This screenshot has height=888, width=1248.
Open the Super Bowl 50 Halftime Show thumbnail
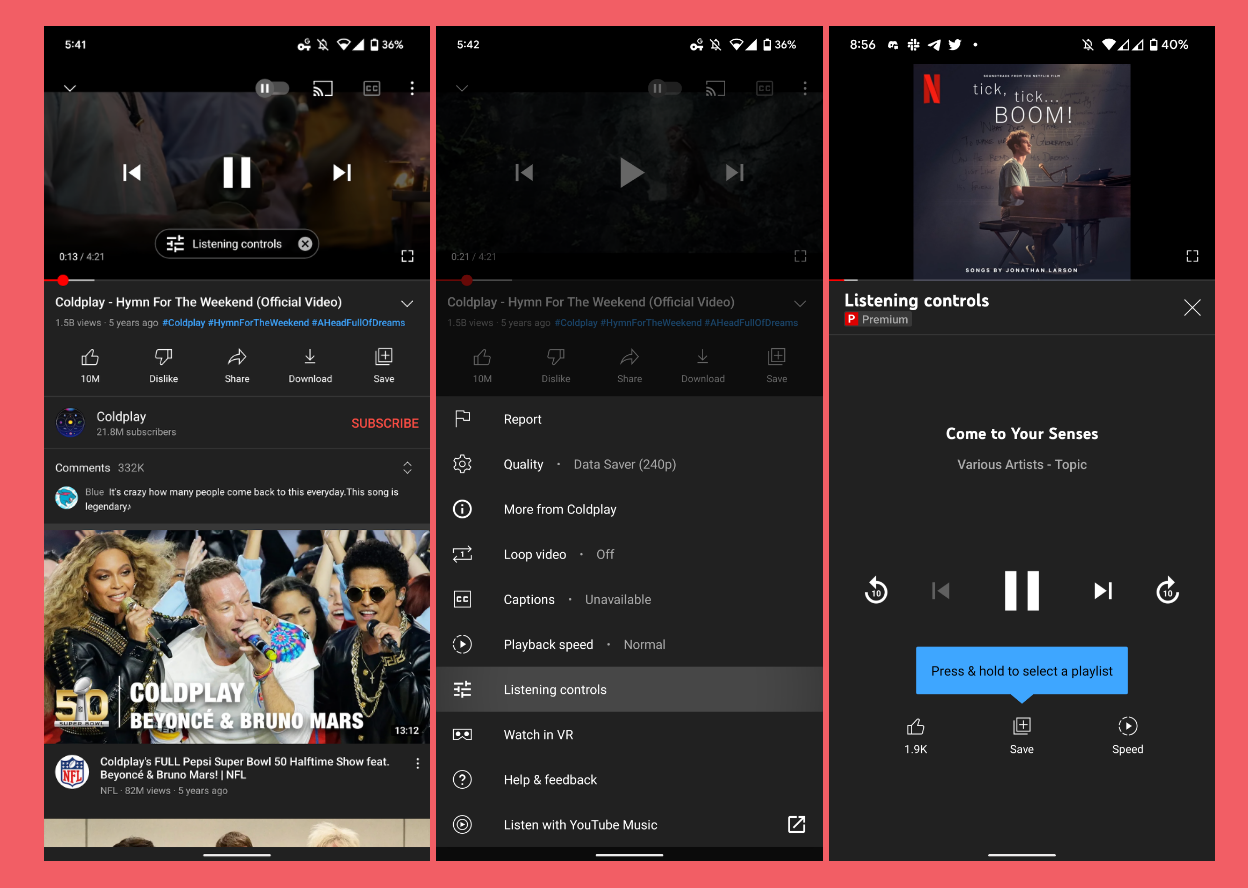tap(237, 636)
